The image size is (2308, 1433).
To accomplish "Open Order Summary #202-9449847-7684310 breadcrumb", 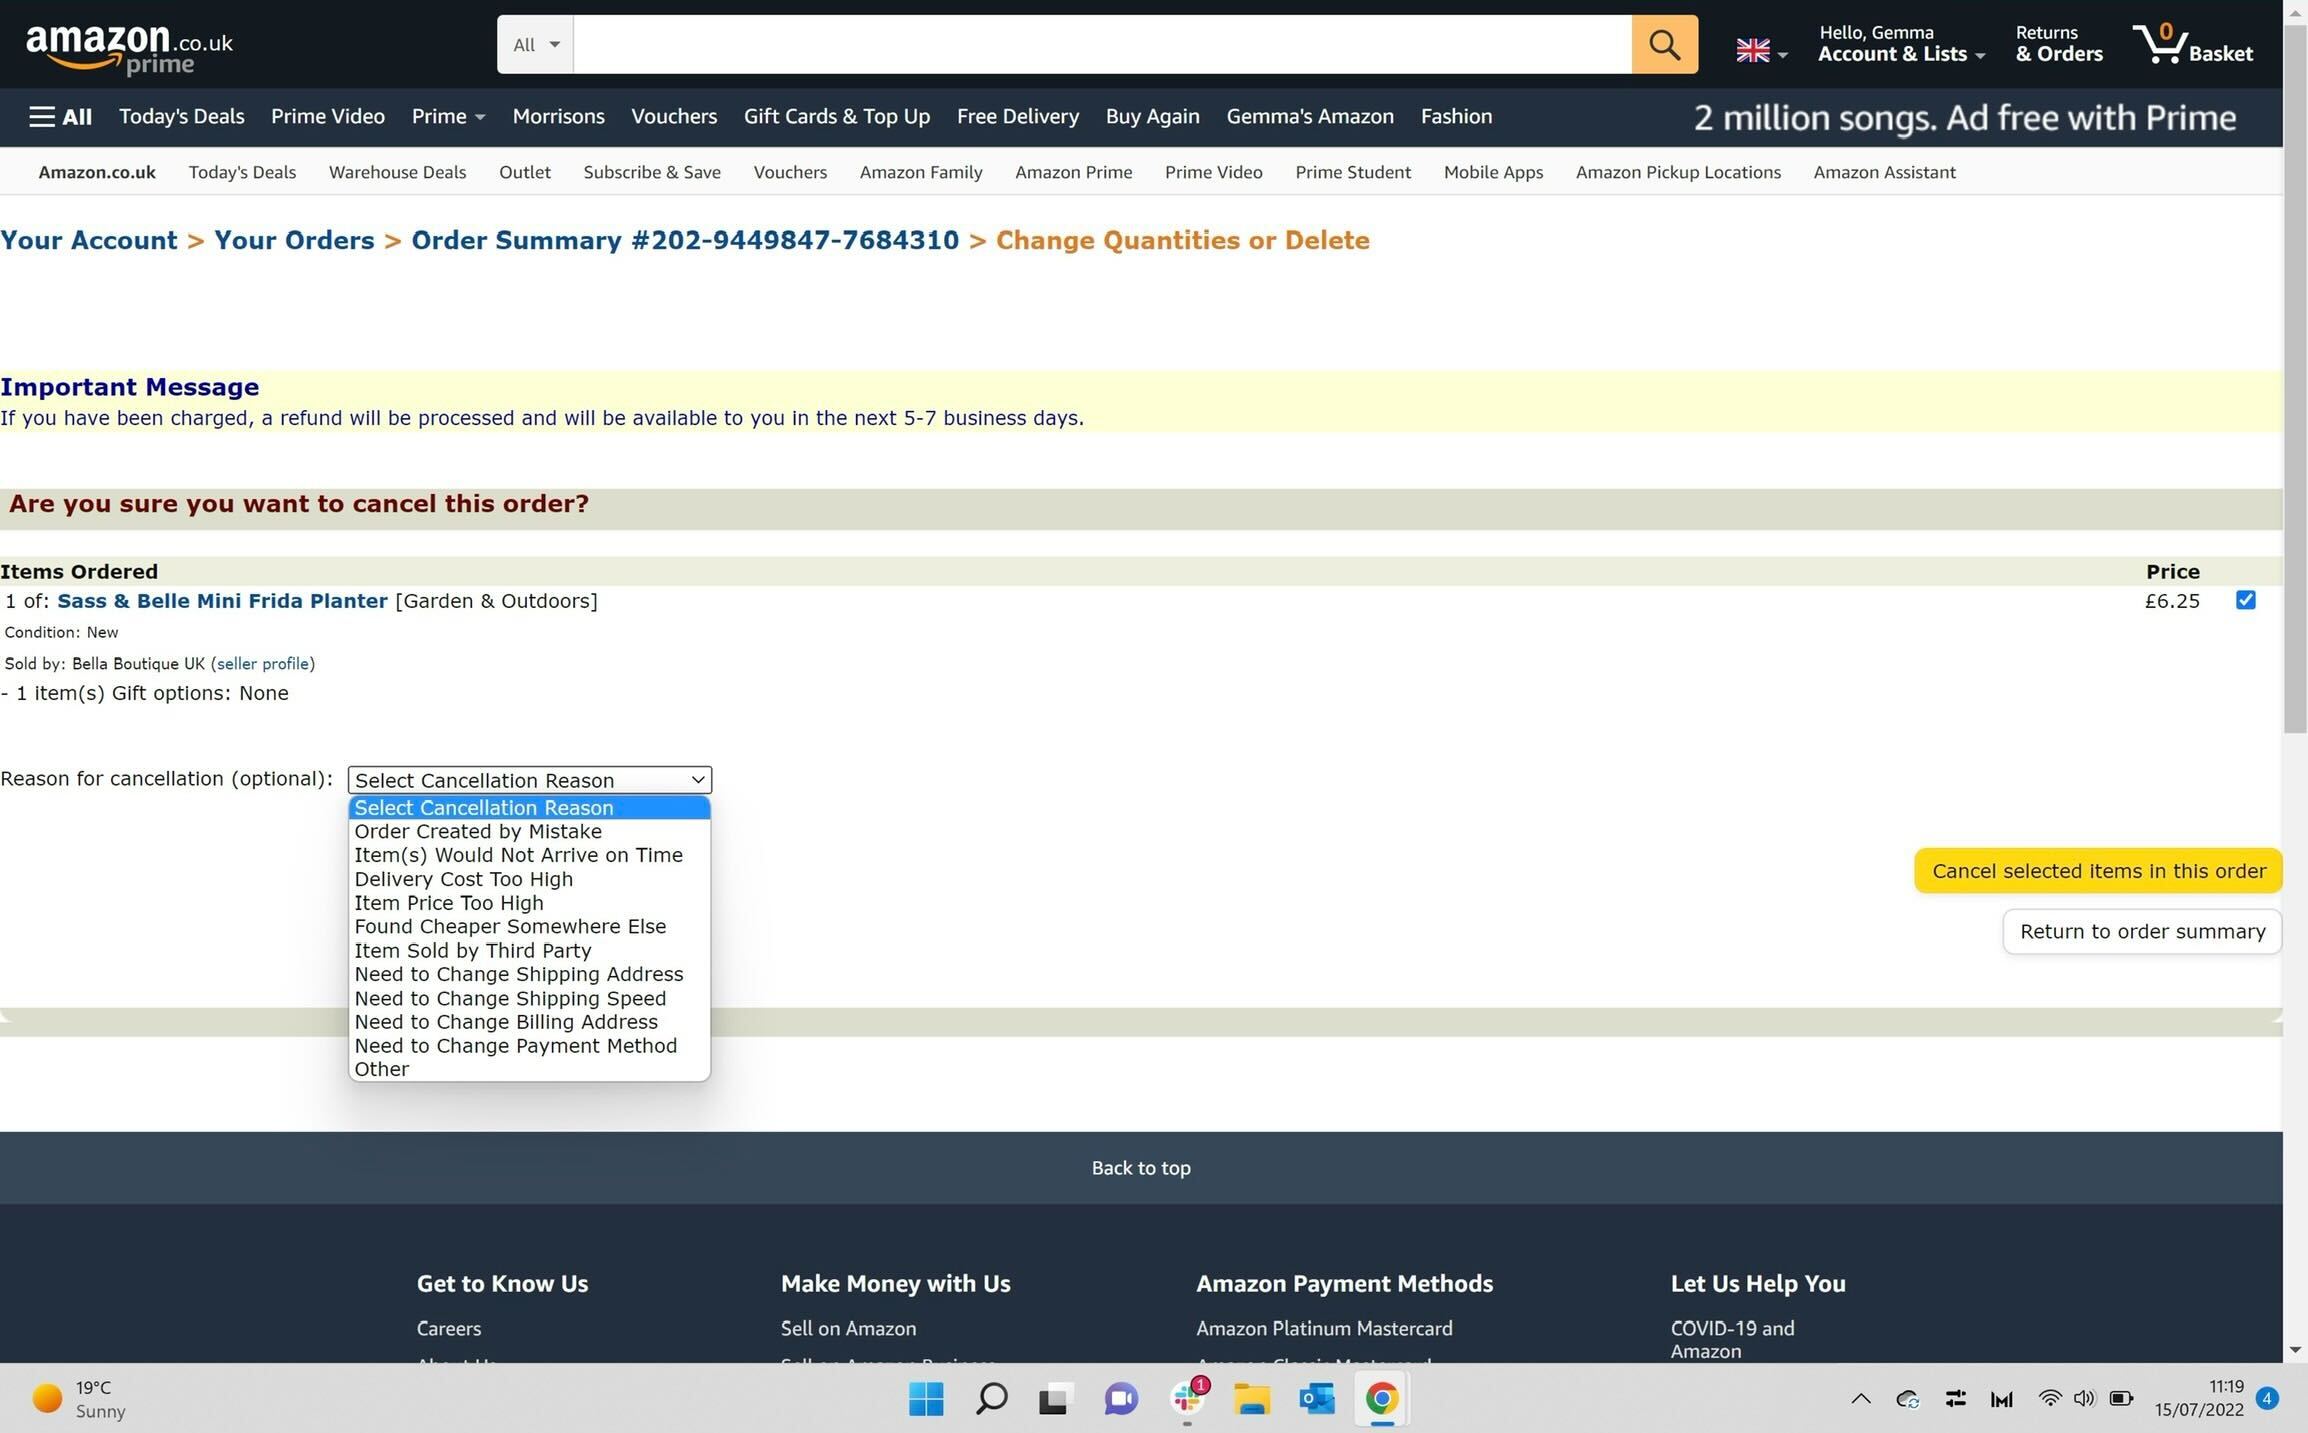I will (x=685, y=241).
